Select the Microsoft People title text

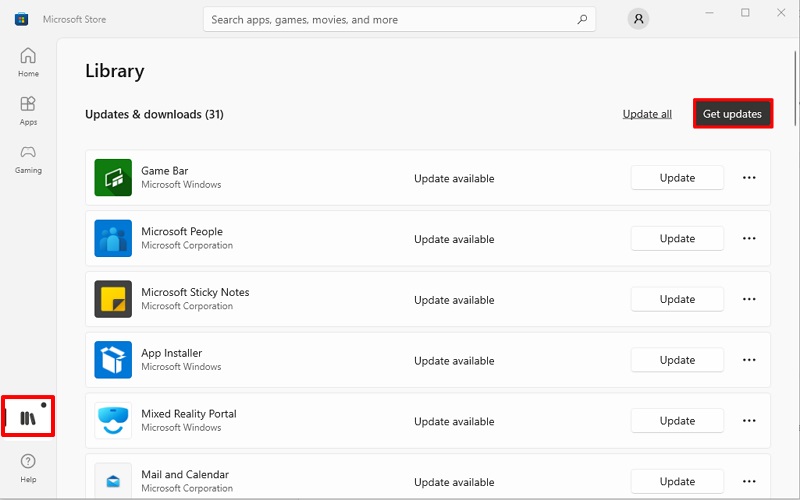(182, 232)
